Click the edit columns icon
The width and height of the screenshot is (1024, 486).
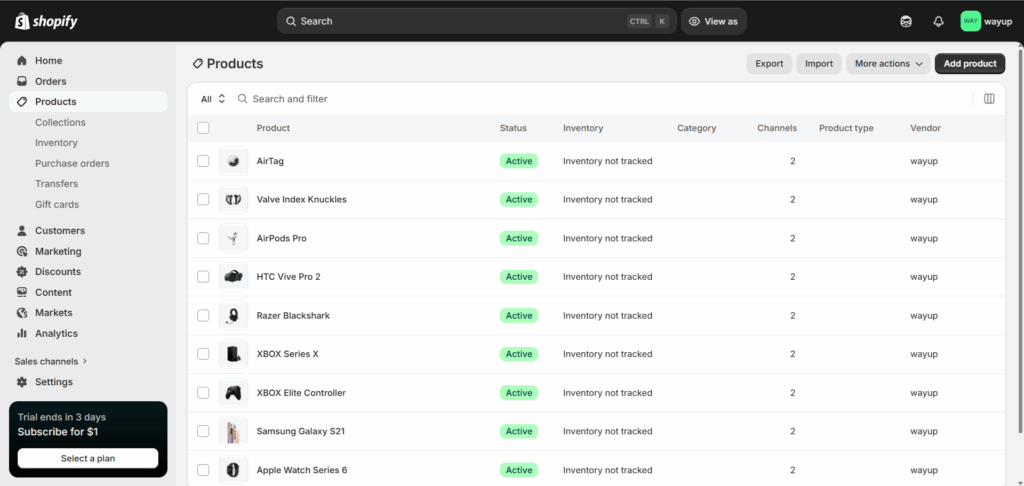tap(989, 99)
